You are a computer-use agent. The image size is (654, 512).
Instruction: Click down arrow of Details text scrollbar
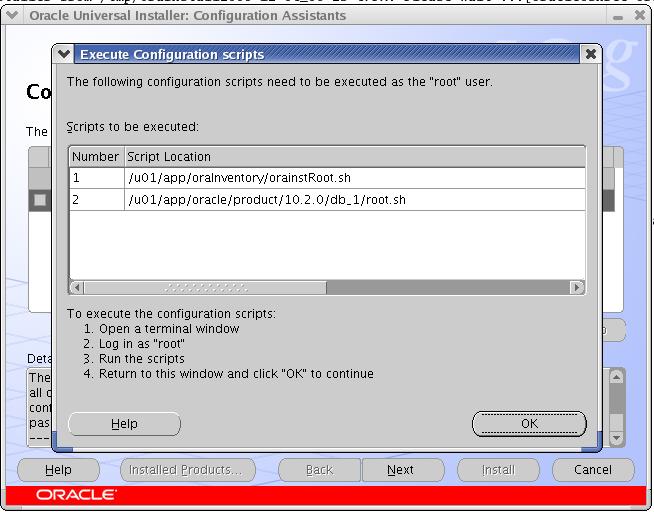coord(616,438)
